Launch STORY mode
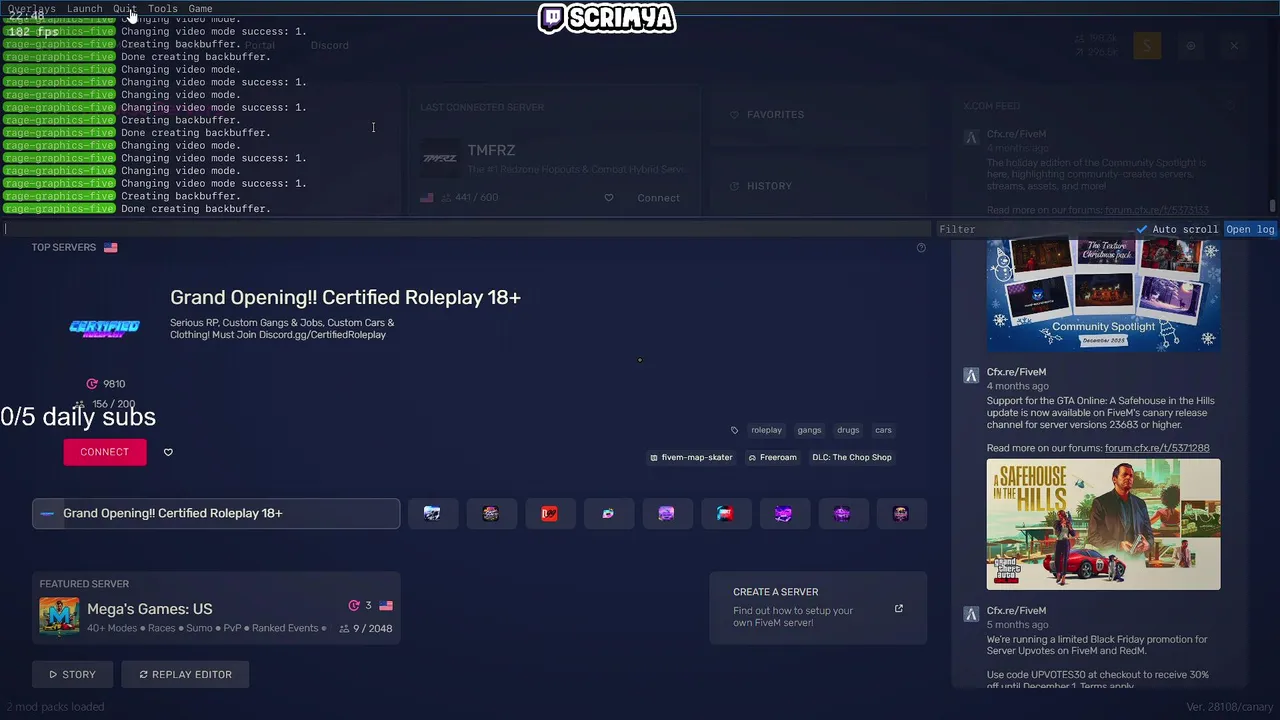 pos(72,674)
